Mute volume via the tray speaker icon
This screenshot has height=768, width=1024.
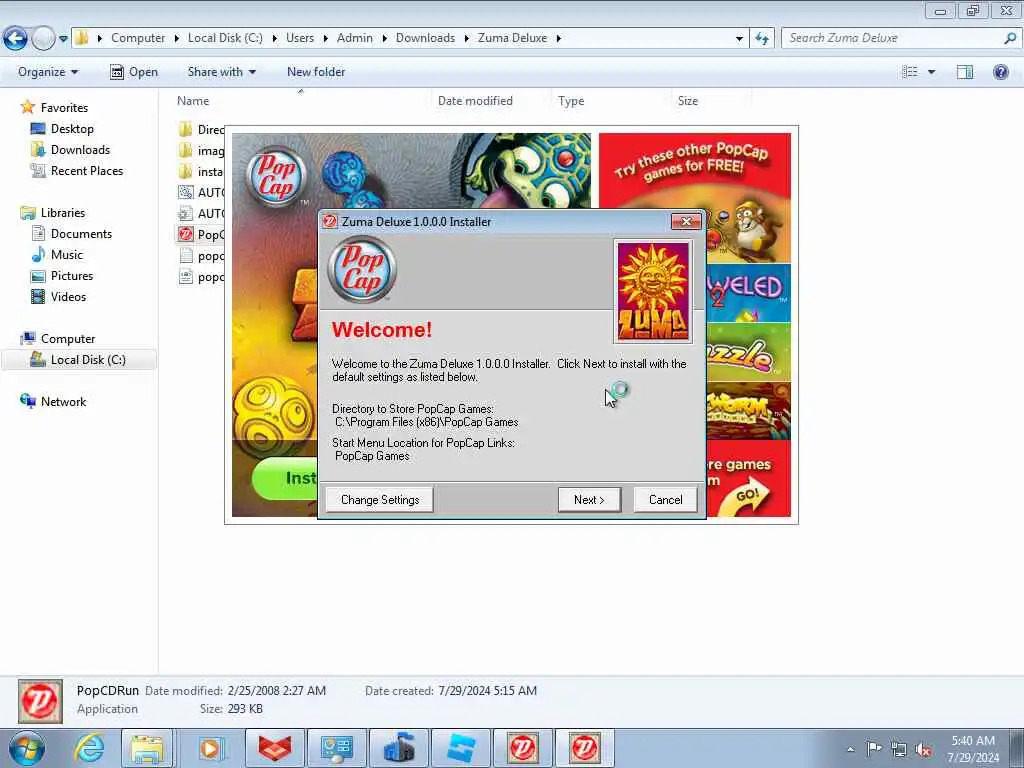click(x=923, y=749)
